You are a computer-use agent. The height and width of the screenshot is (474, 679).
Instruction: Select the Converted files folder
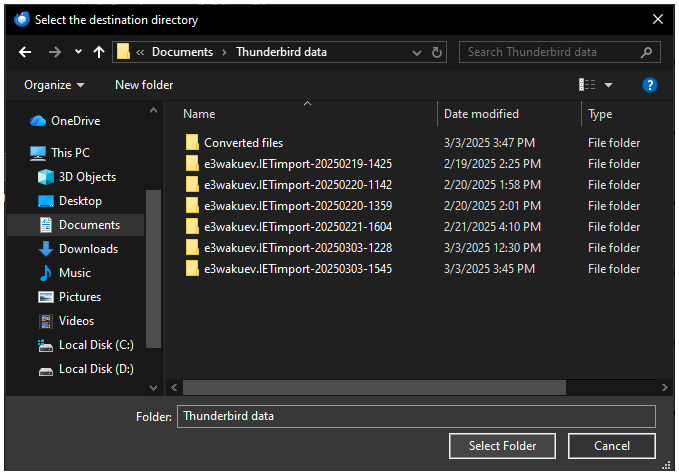(234, 143)
